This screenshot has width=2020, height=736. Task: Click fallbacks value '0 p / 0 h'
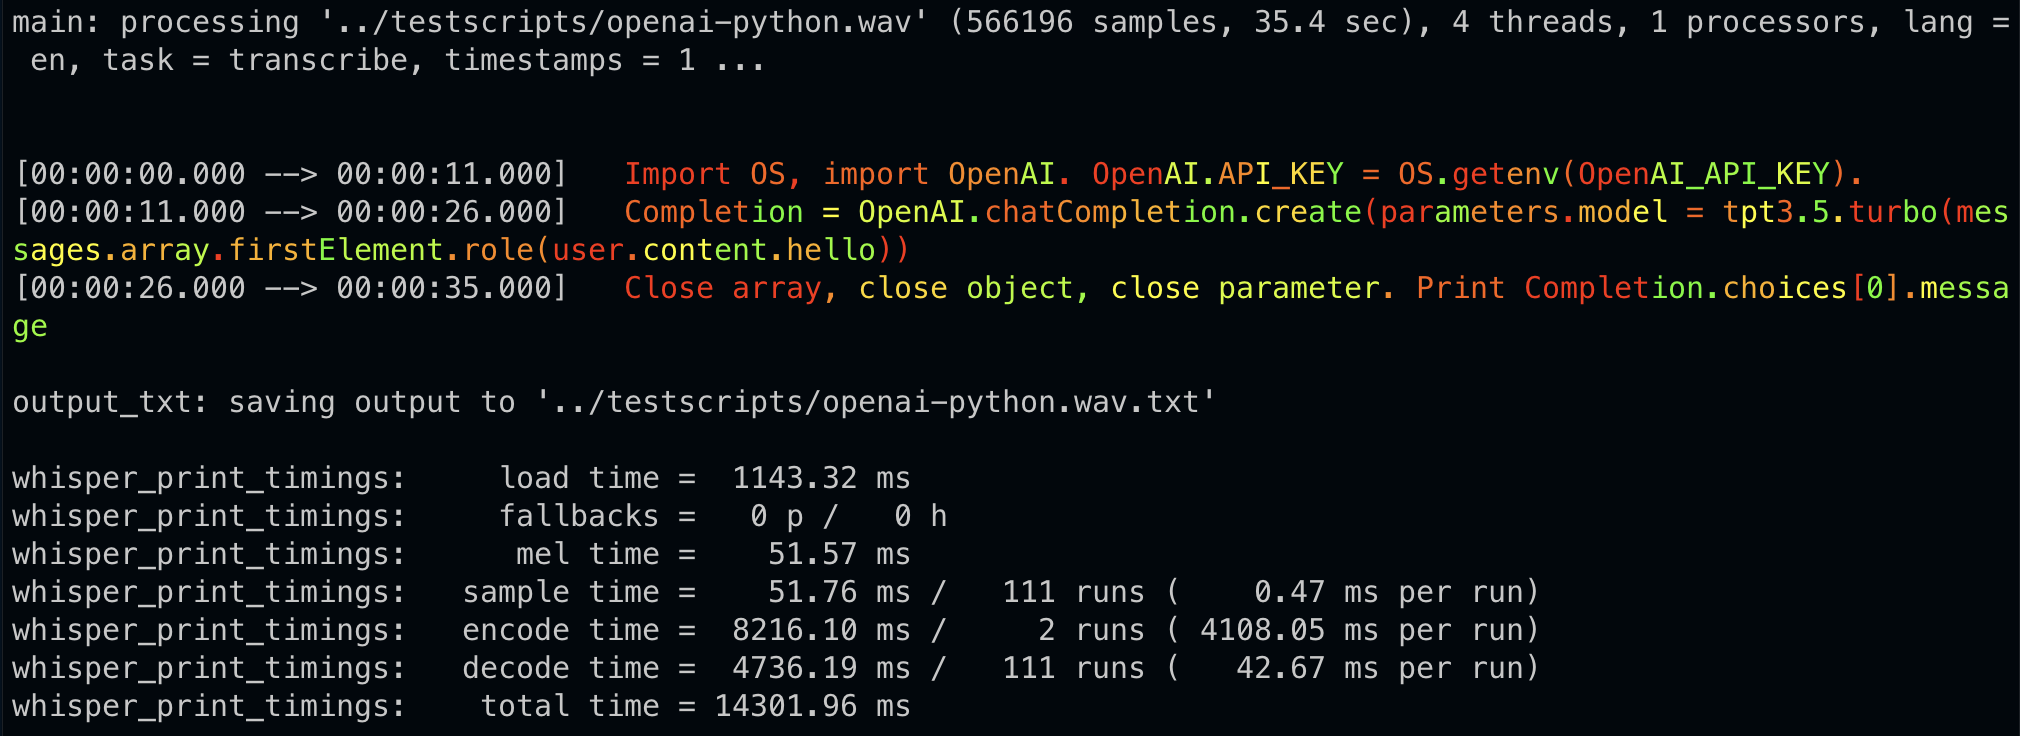(x=849, y=516)
